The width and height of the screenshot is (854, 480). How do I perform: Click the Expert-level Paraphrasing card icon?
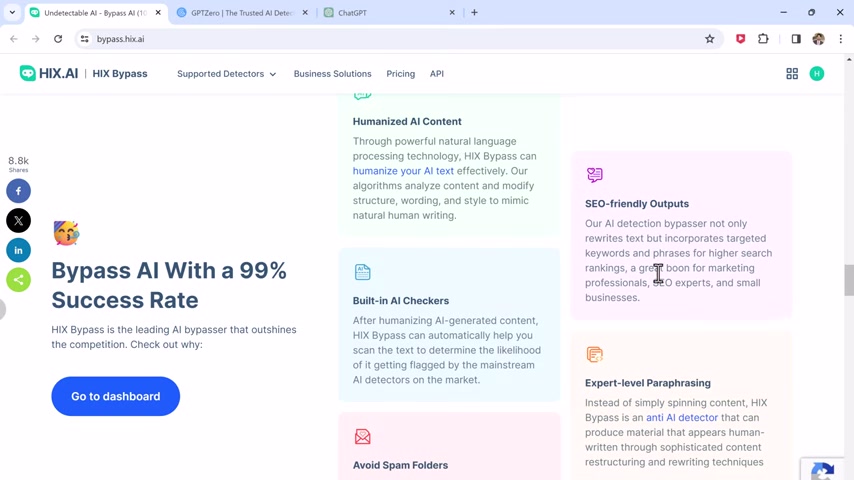coord(594,354)
